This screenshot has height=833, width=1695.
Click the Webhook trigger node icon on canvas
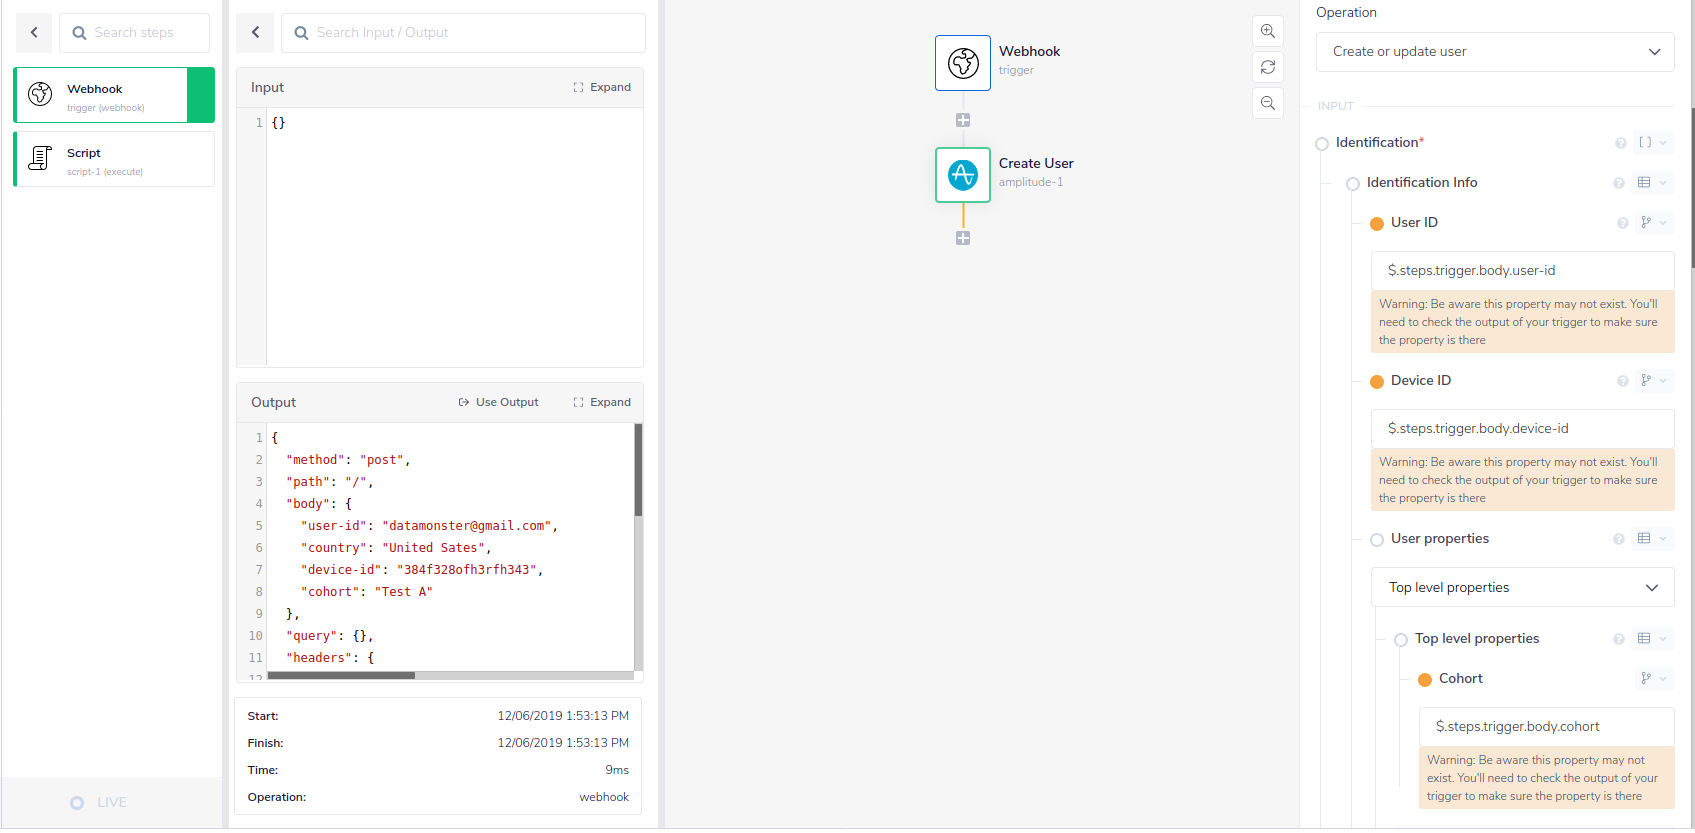coord(962,63)
